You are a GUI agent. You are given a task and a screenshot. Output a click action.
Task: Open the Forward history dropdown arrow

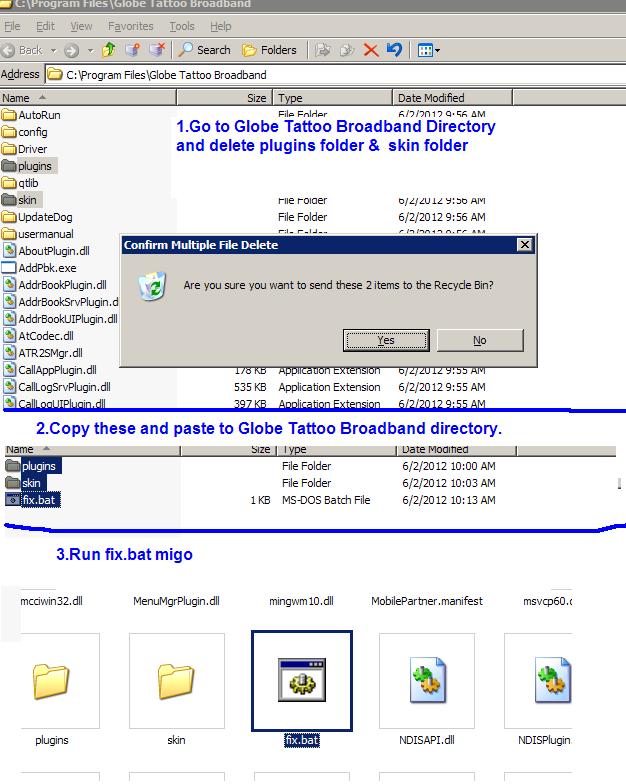90,50
